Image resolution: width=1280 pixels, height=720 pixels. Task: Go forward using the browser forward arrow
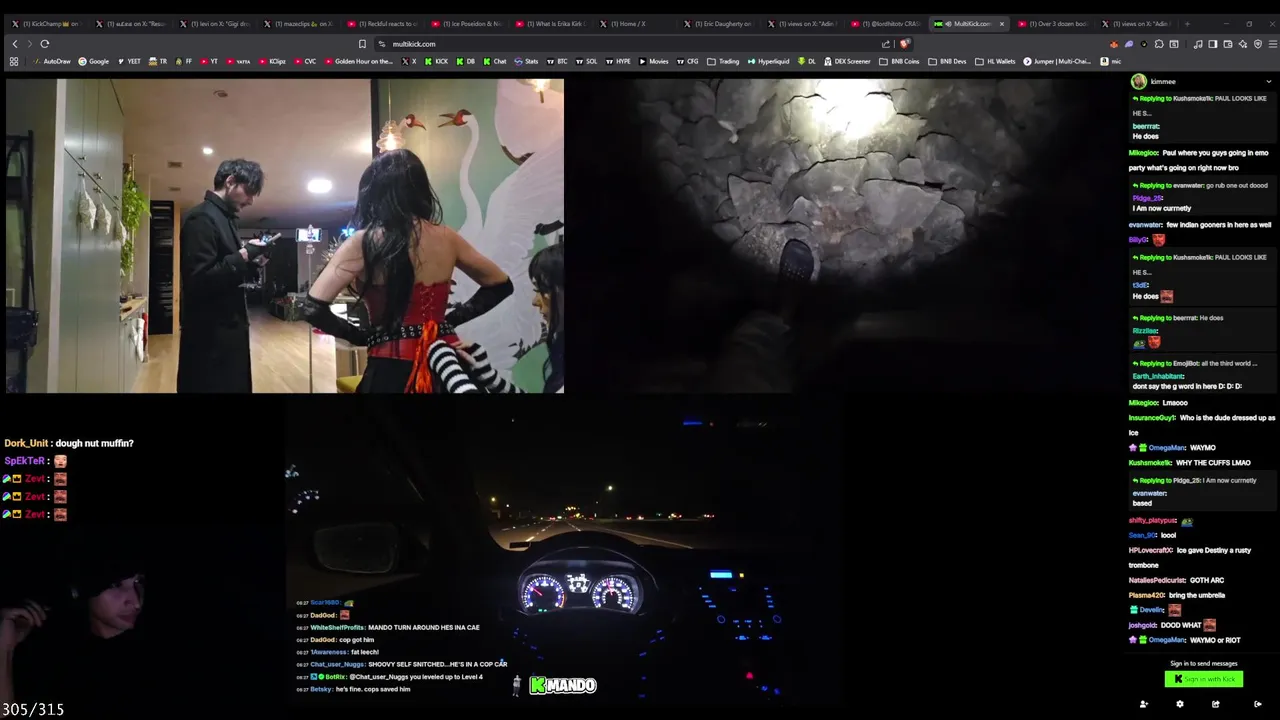[x=29, y=44]
